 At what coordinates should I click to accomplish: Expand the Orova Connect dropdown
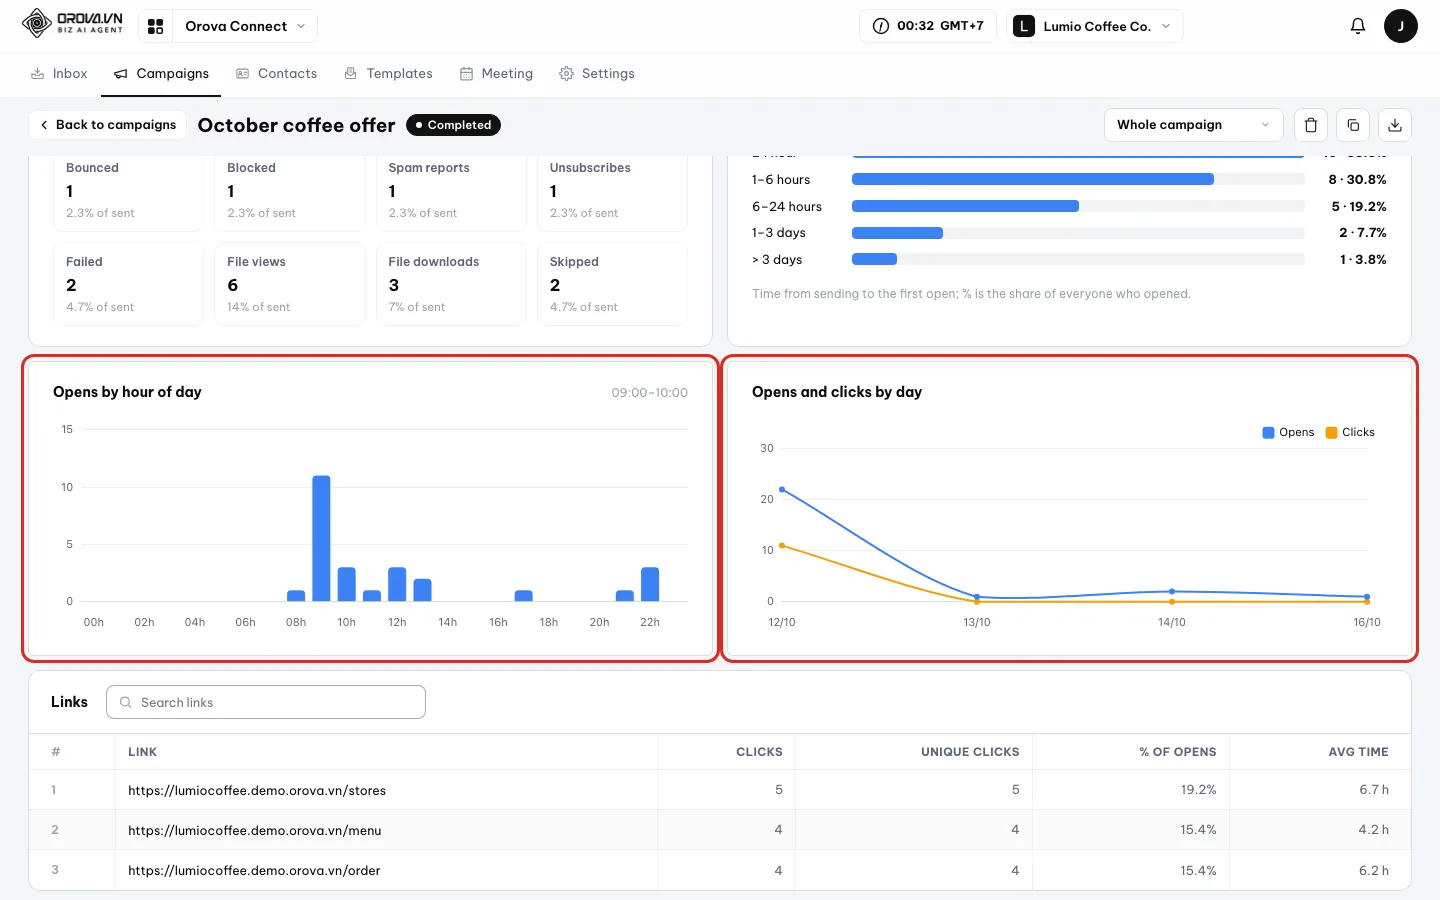245,26
